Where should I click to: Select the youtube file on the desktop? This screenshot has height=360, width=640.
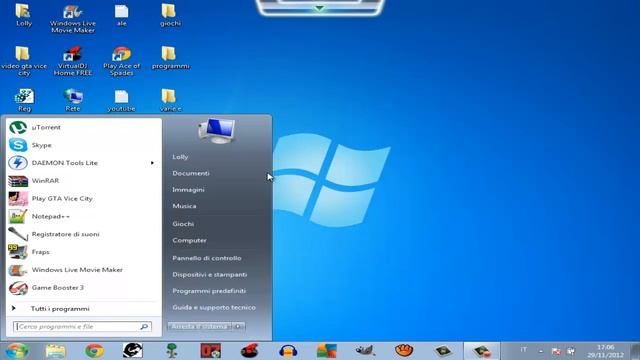[x=121, y=100]
